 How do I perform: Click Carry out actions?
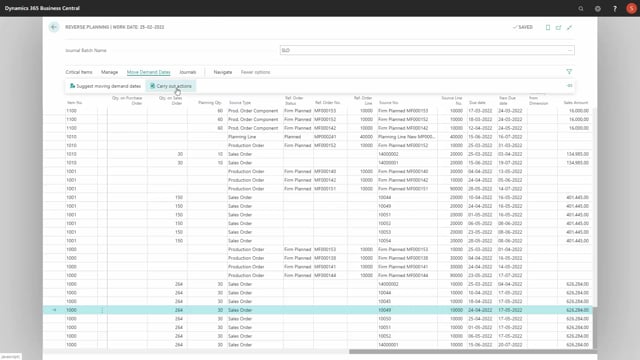pos(171,86)
